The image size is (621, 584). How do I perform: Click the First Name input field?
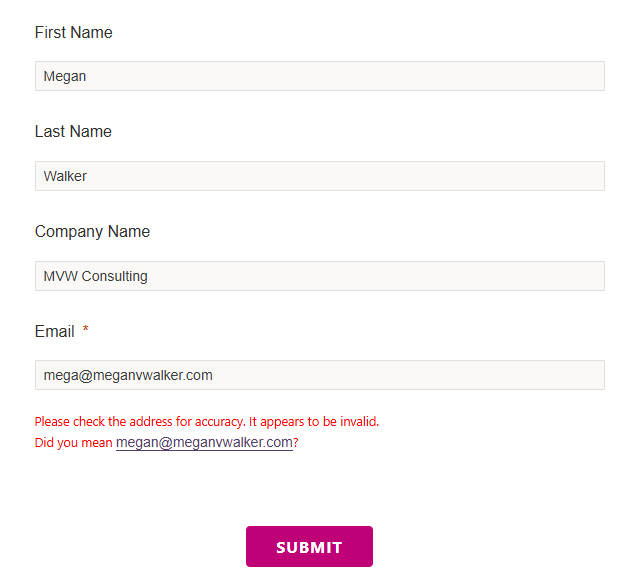320,76
